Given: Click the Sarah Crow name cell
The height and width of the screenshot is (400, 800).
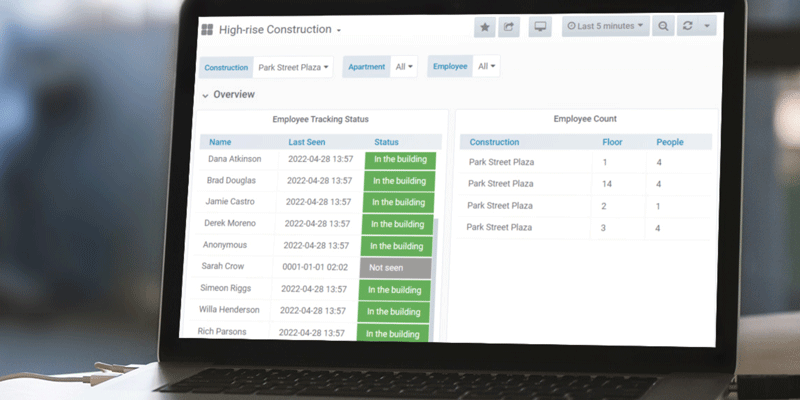Looking at the screenshot, I should (x=222, y=266).
